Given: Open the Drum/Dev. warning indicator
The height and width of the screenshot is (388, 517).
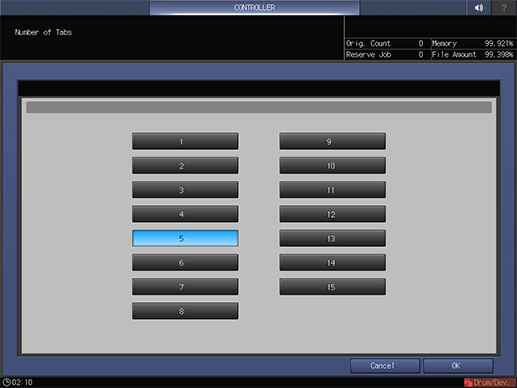Looking at the screenshot, I should 490,382.
